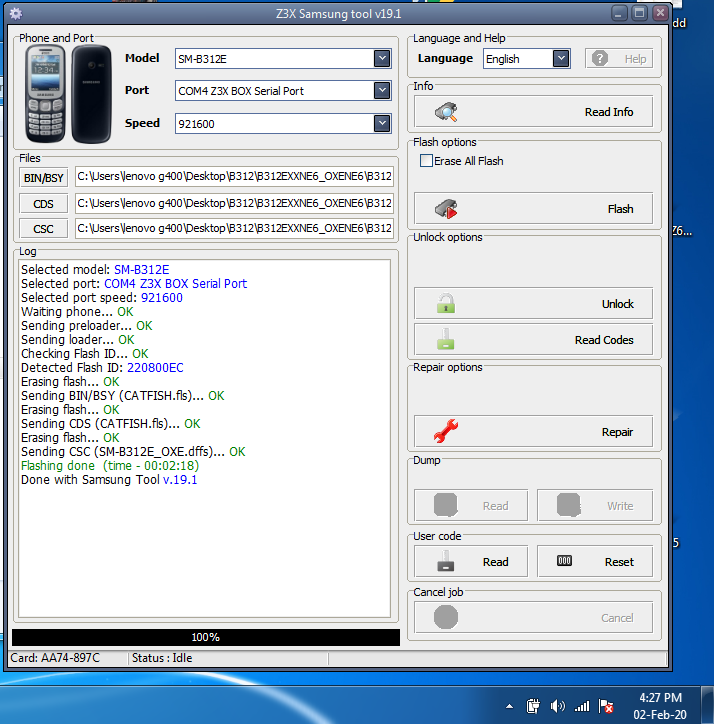Click 'Detected Flash ID: 220800EC' log line
The height and width of the screenshot is (724, 714).
(x=102, y=368)
